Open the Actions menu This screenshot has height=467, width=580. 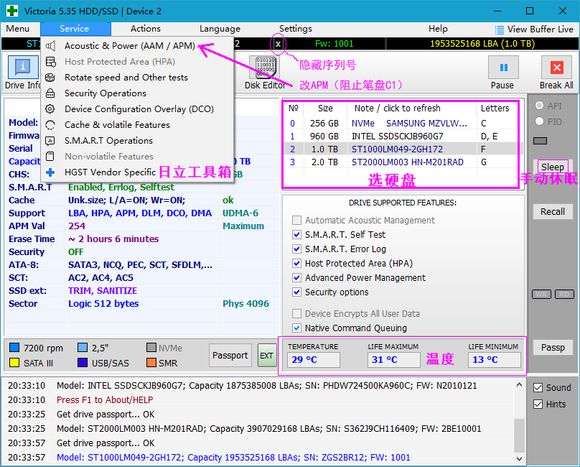tap(145, 29)
